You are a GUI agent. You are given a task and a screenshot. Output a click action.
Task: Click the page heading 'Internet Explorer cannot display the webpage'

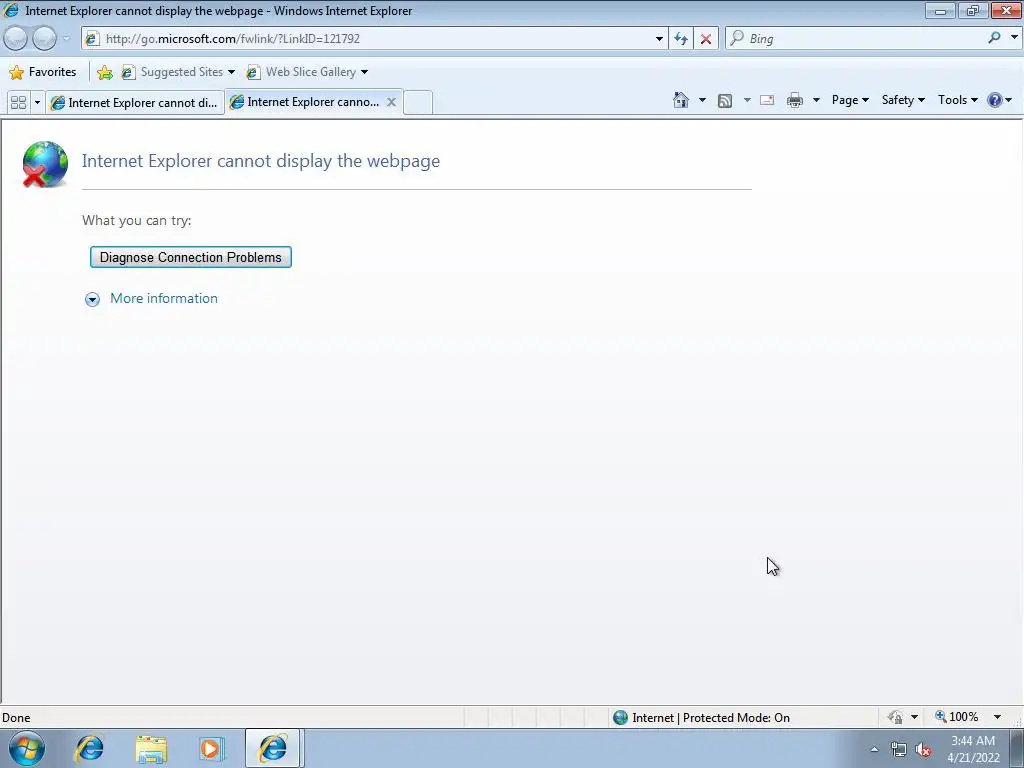261,161
